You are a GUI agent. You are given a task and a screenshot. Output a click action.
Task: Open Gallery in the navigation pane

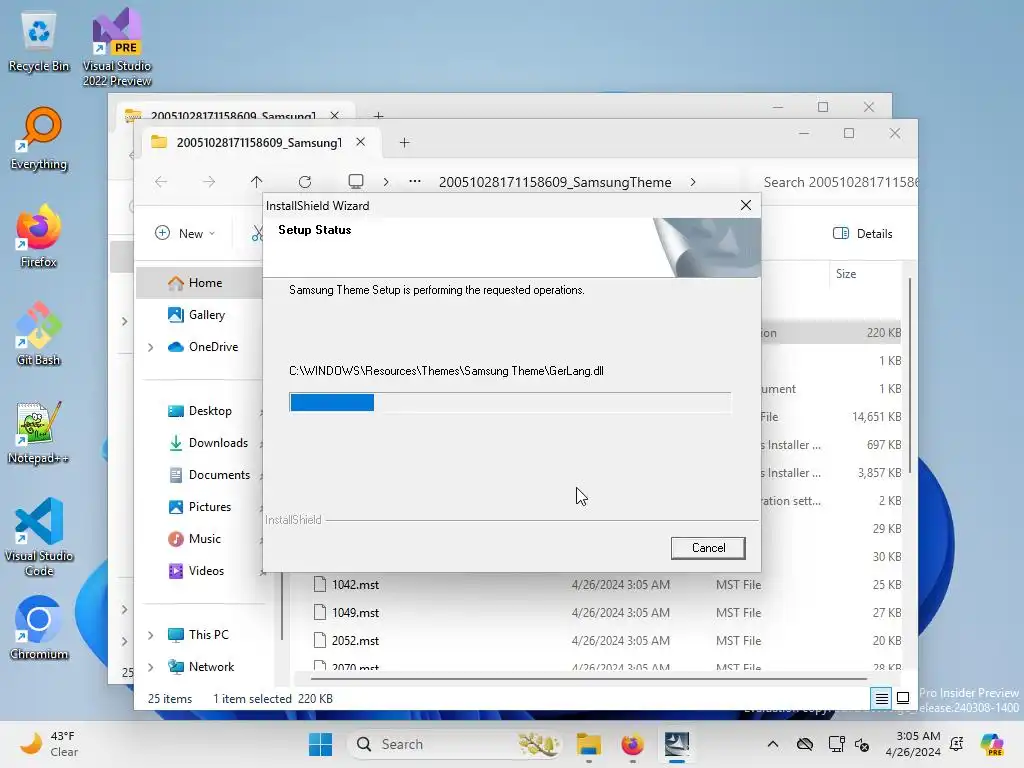(x=207, y=315)
